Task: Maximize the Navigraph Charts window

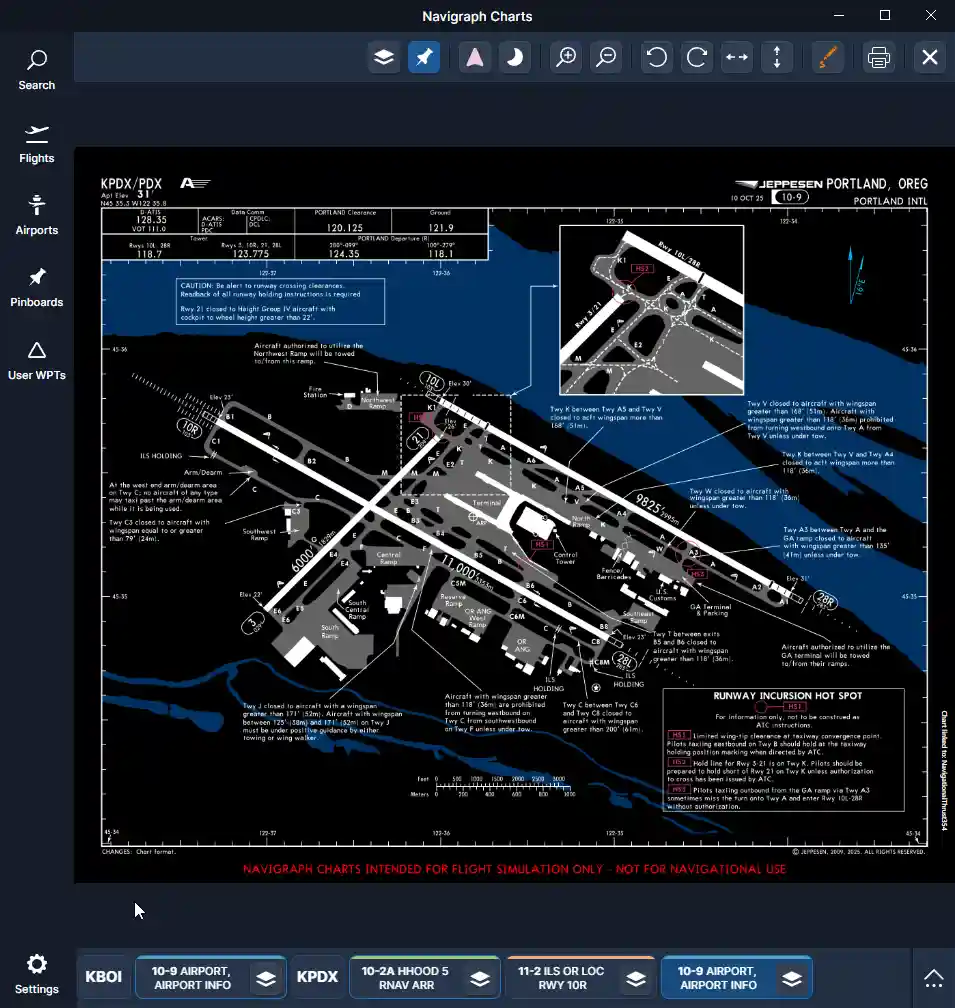Action: click(x=885, y=15)
